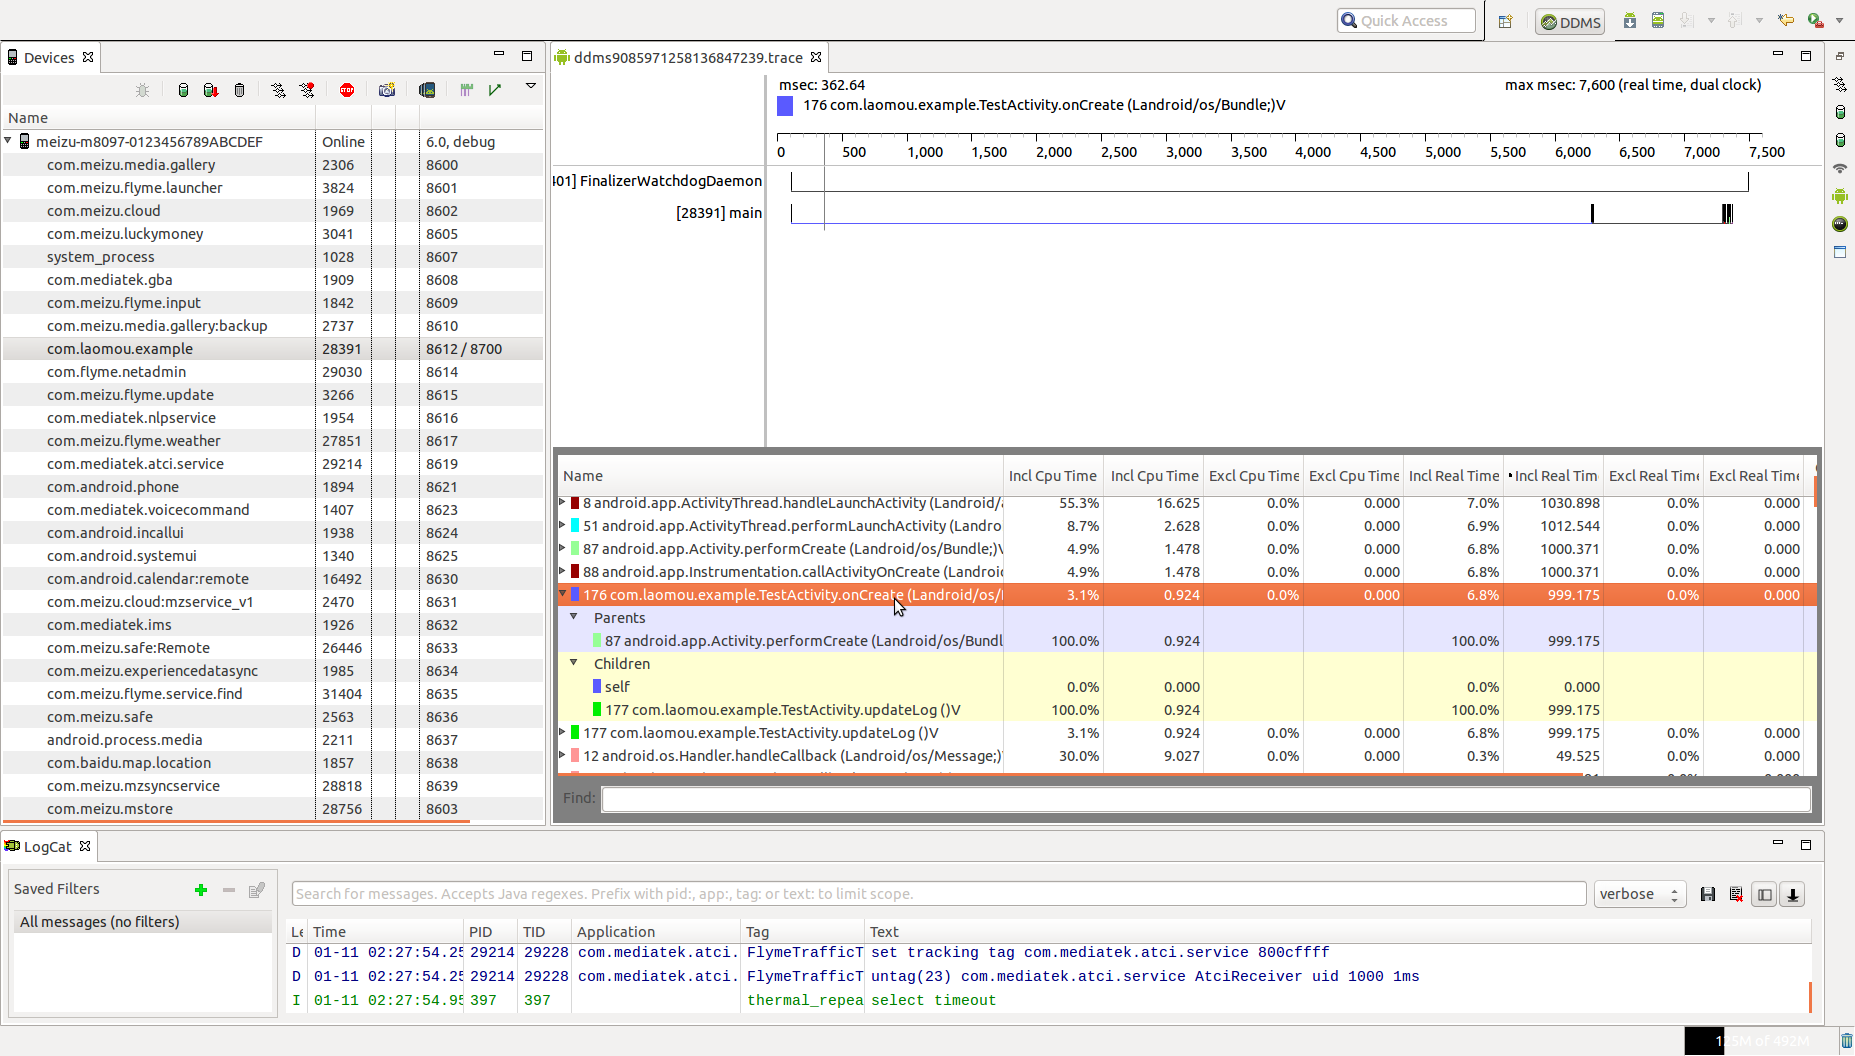This screenshot has width=1855, height=1056.
Task: Collapse the Parents section
Action: (x=574, y=617)
